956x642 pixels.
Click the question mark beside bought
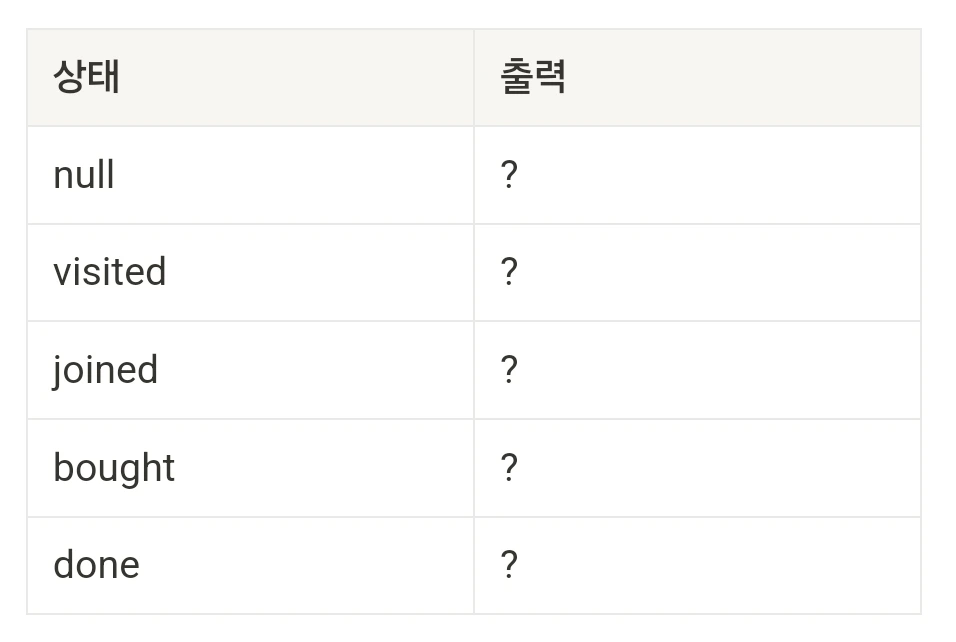point(509,468)
